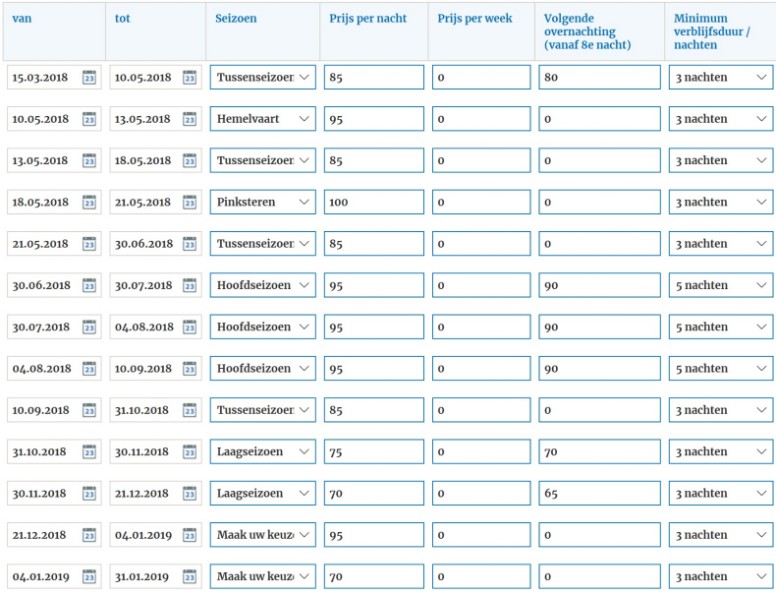Screen dimensions: 776x596
Task: Click calendar icon next to start date 04.08.2018
Action: click(88, 369)
